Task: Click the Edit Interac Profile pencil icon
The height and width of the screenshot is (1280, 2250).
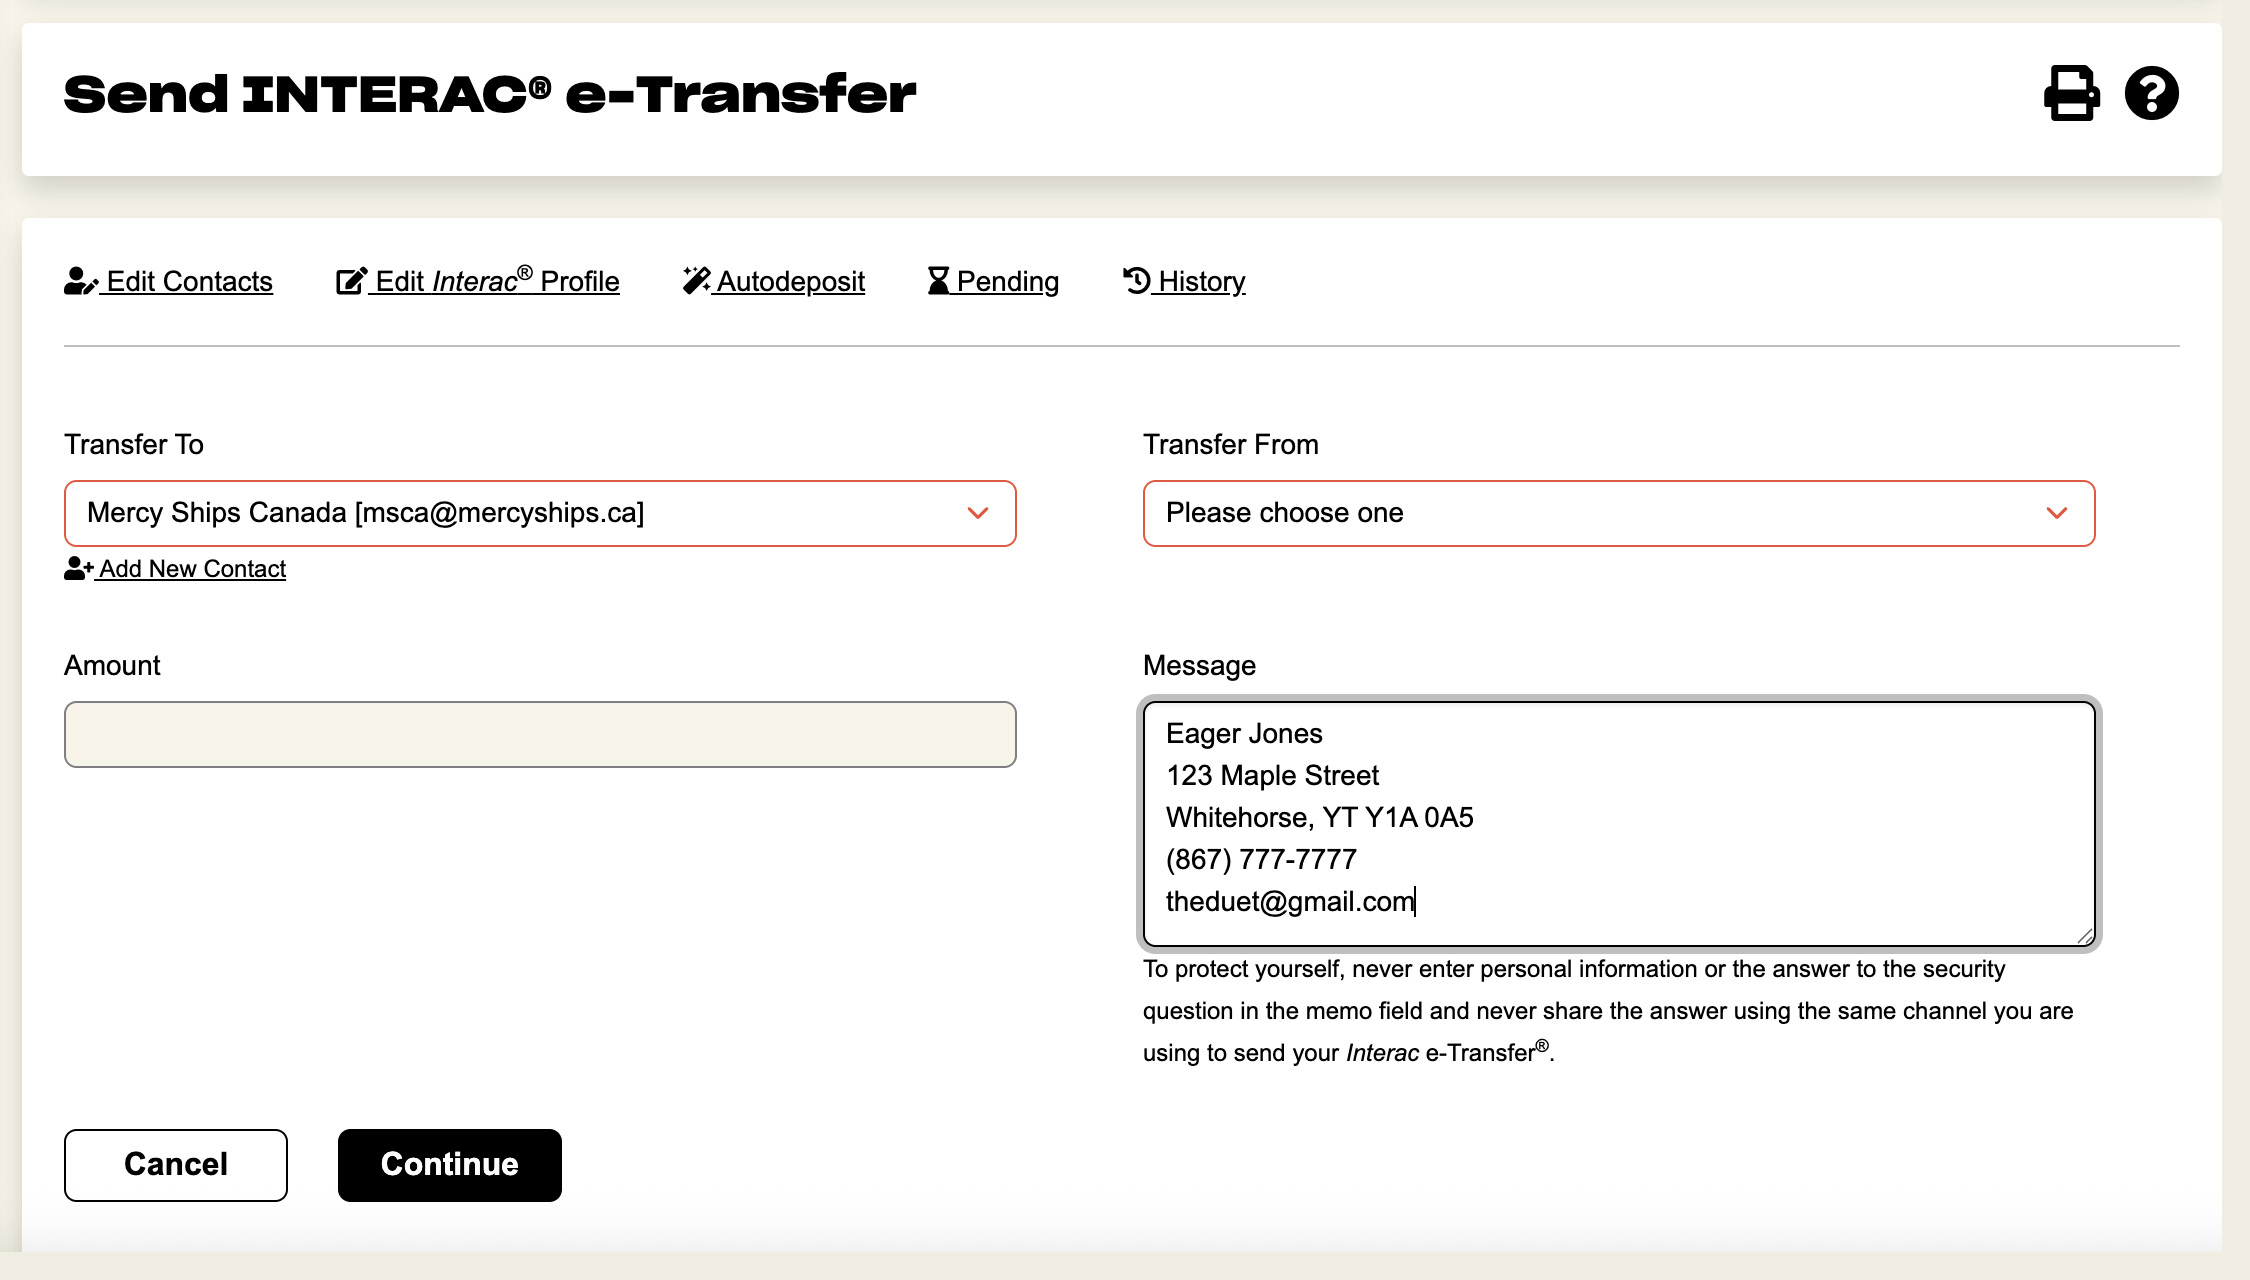Action: tap(351, 281)
